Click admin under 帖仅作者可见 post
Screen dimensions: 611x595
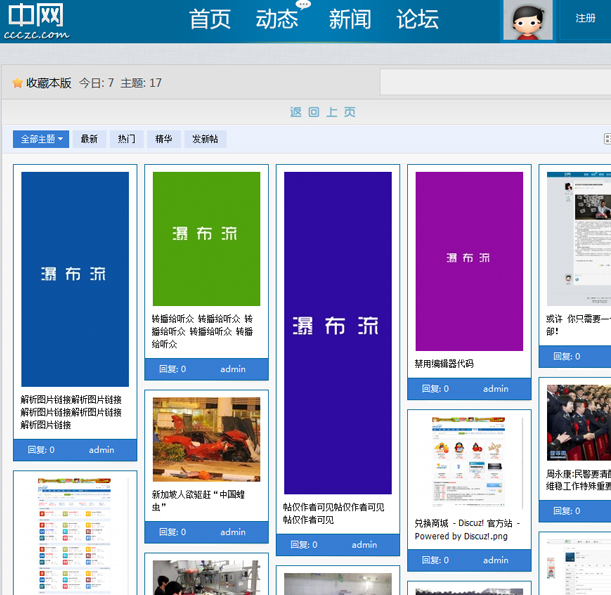[x=364, y=545]
